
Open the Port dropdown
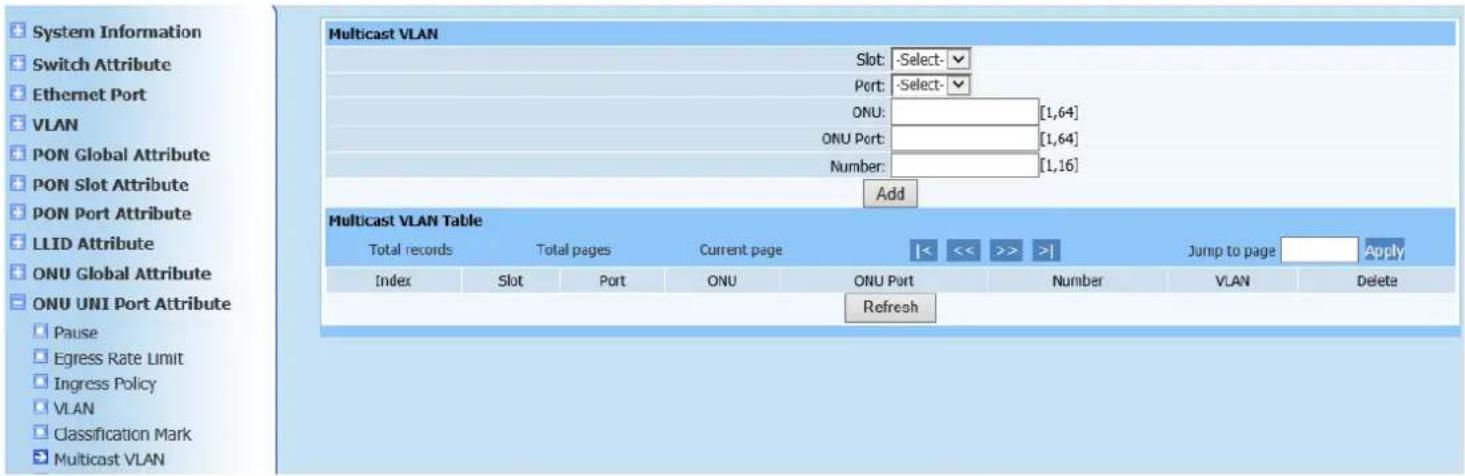pyautogui.click(x=930, y=85)
